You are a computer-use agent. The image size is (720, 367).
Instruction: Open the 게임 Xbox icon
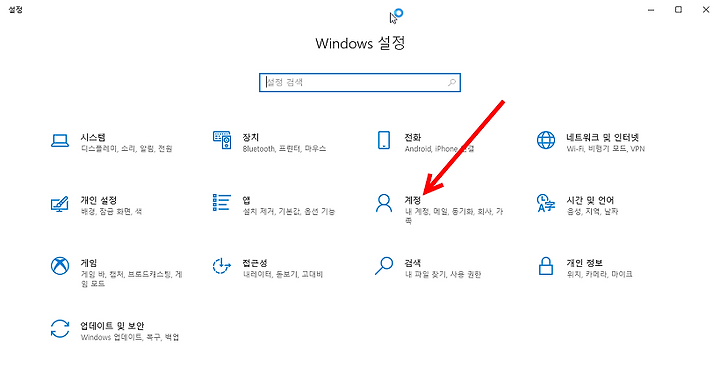coord(60,266)
